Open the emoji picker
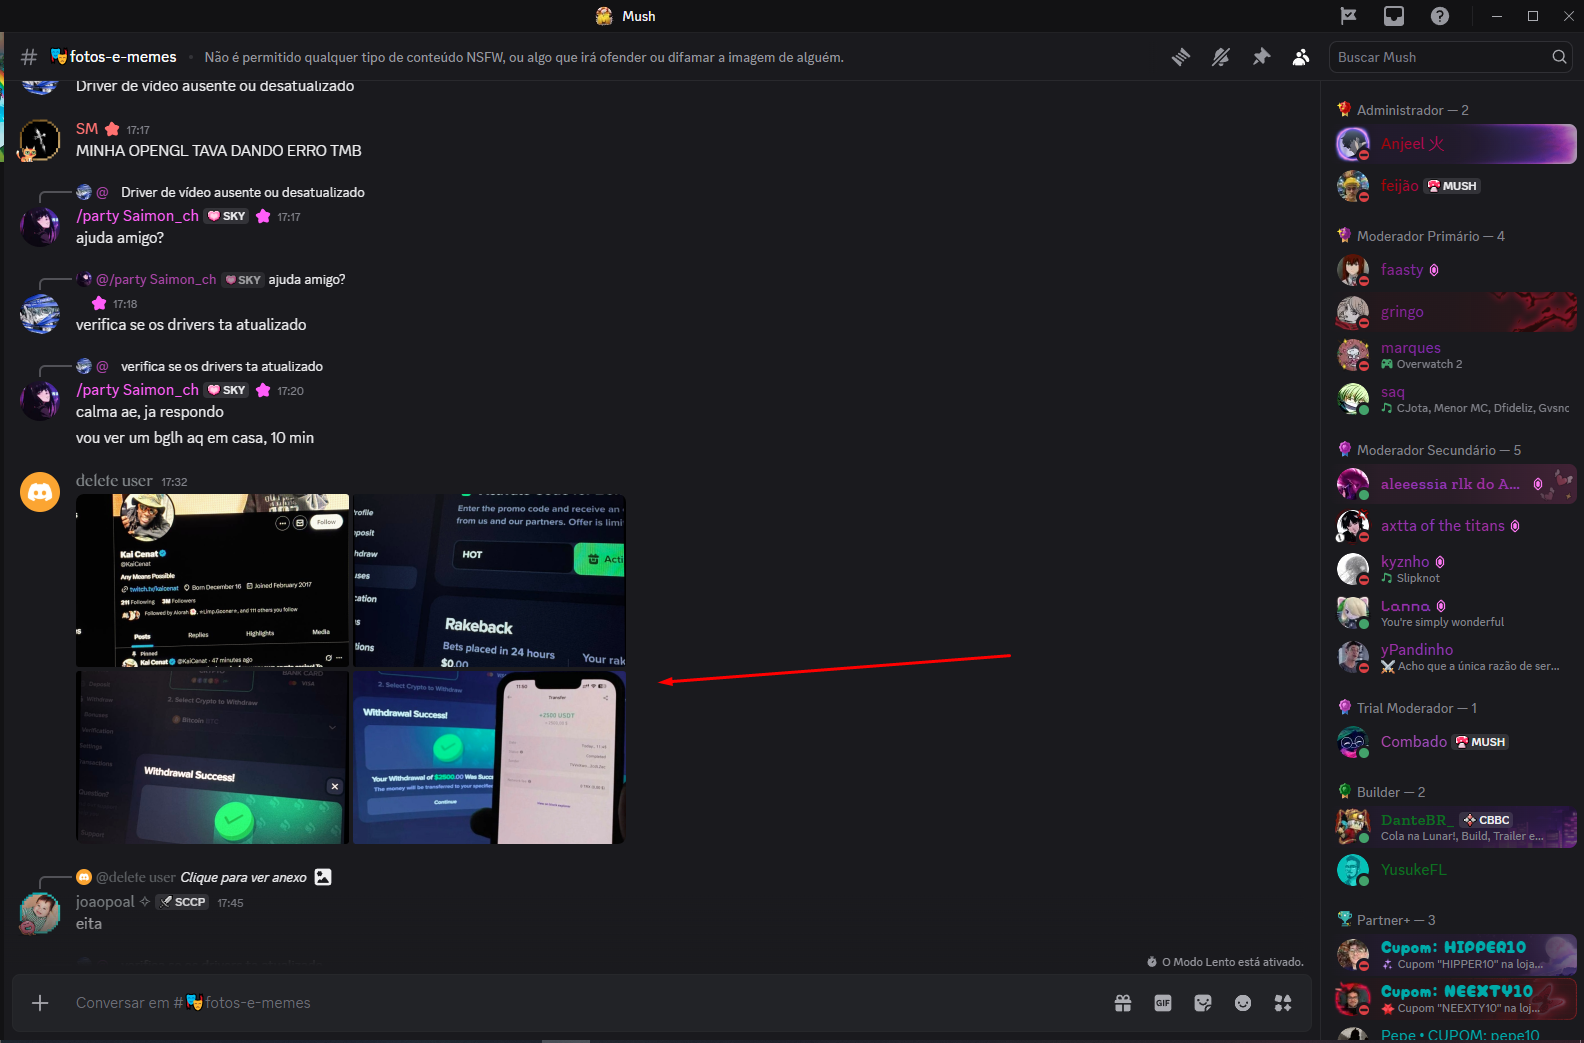 (x=1243, y=1003)
